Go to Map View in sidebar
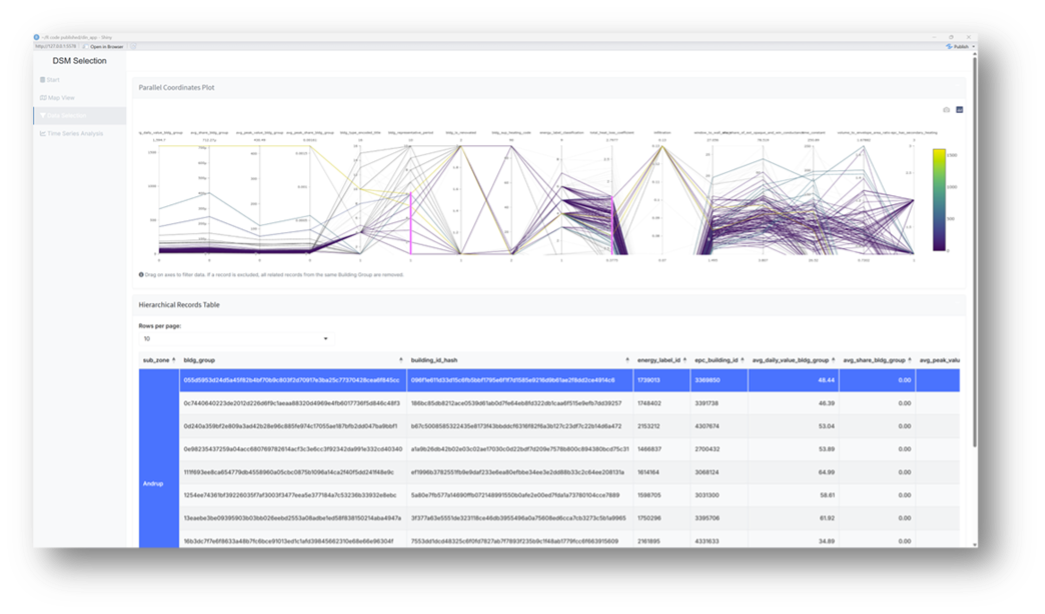The width and height of the screenshot is (1045, 614). pos(60,97)
